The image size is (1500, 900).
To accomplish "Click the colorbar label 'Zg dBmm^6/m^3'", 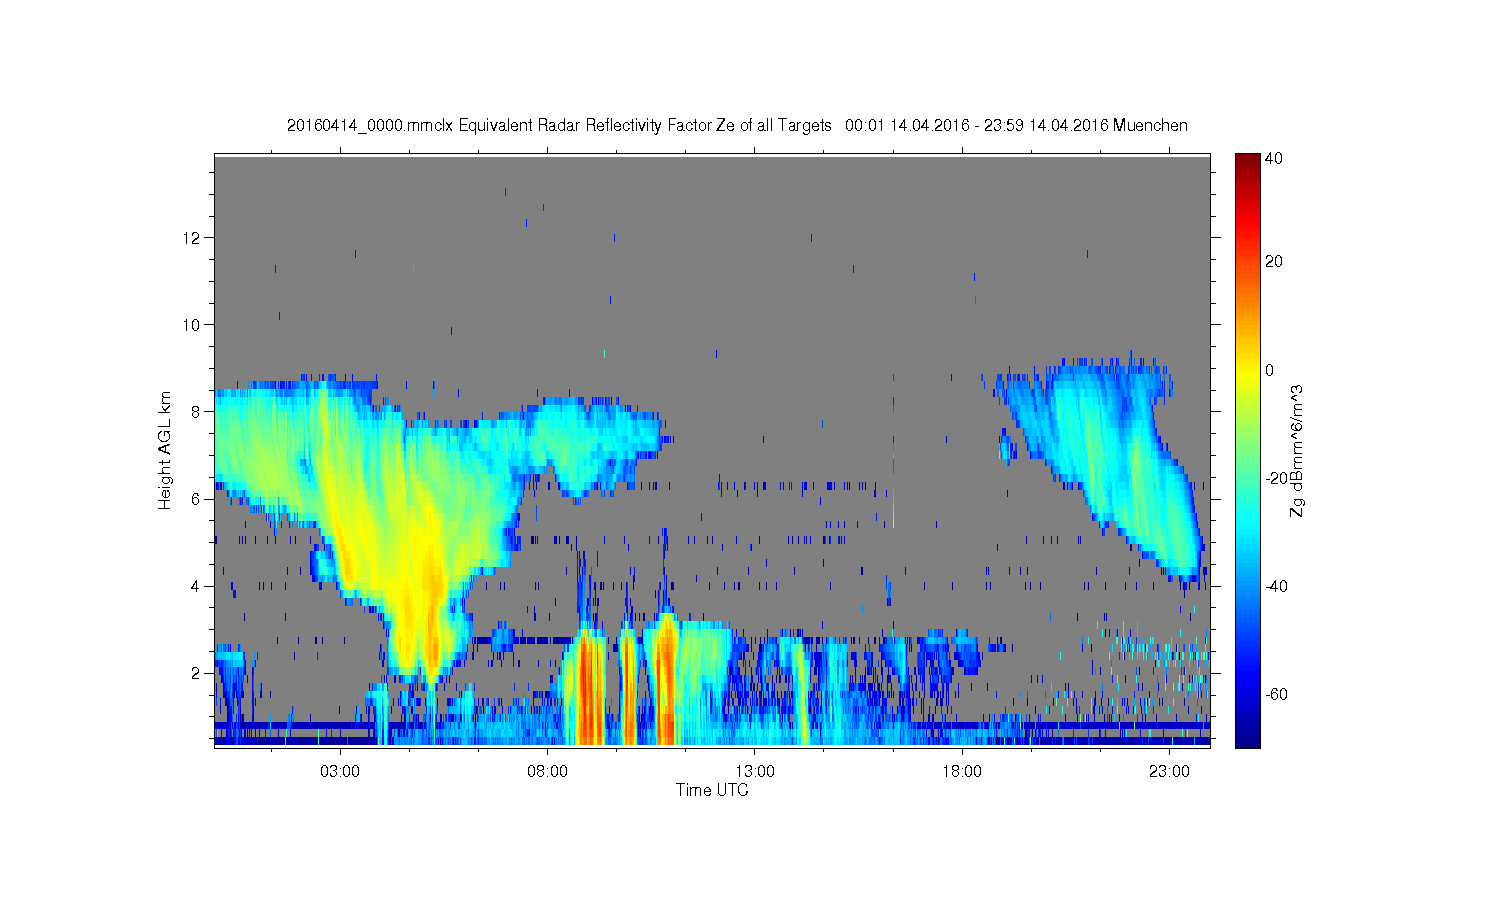I will click(x=1297, y=451).
